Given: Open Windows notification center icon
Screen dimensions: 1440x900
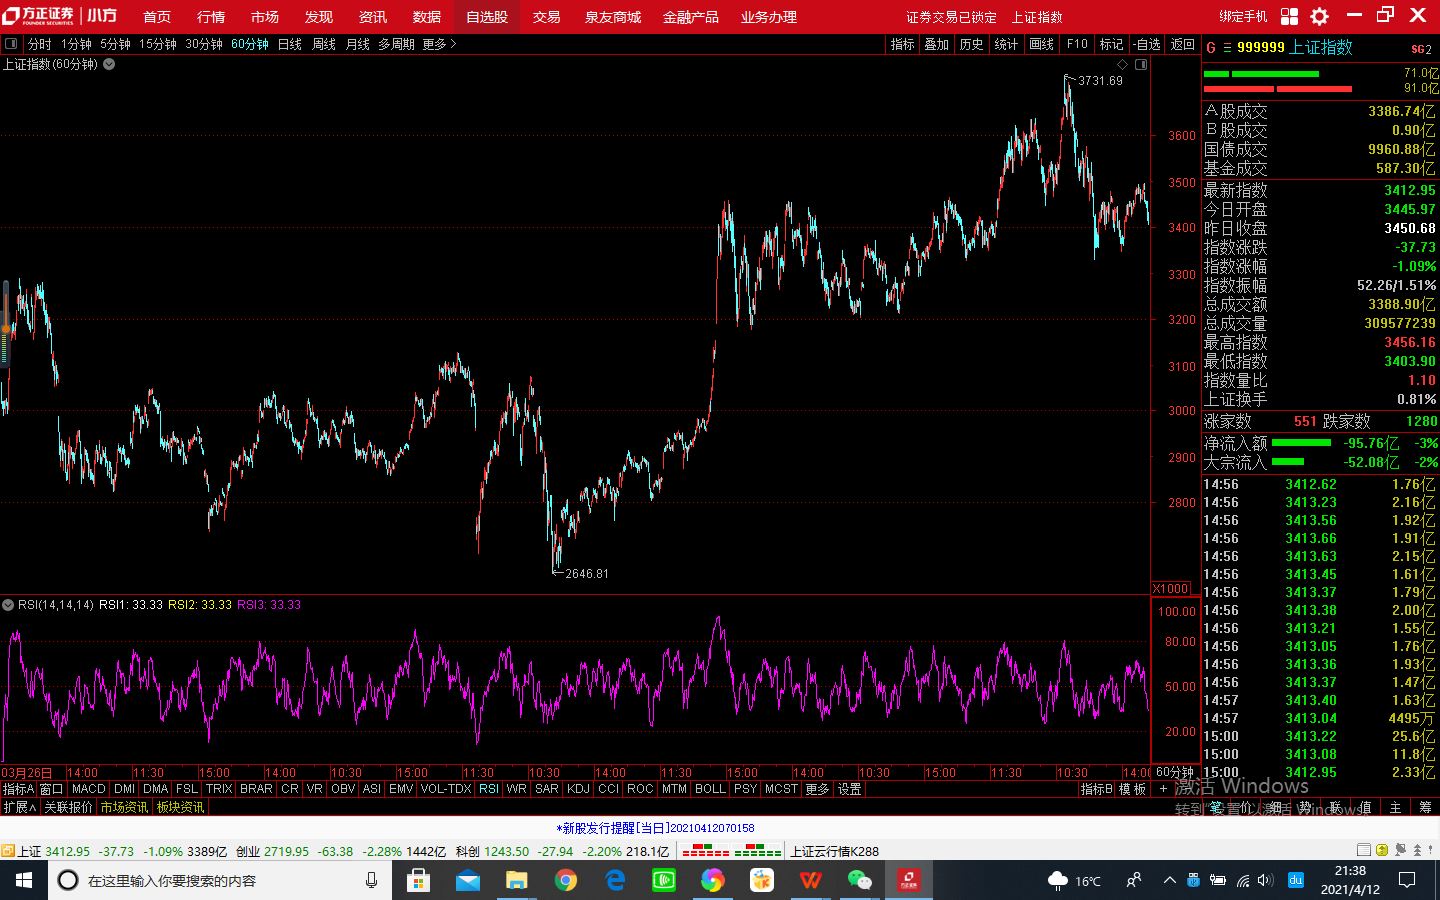Looking at the screenshot, I should point(1407,880).
